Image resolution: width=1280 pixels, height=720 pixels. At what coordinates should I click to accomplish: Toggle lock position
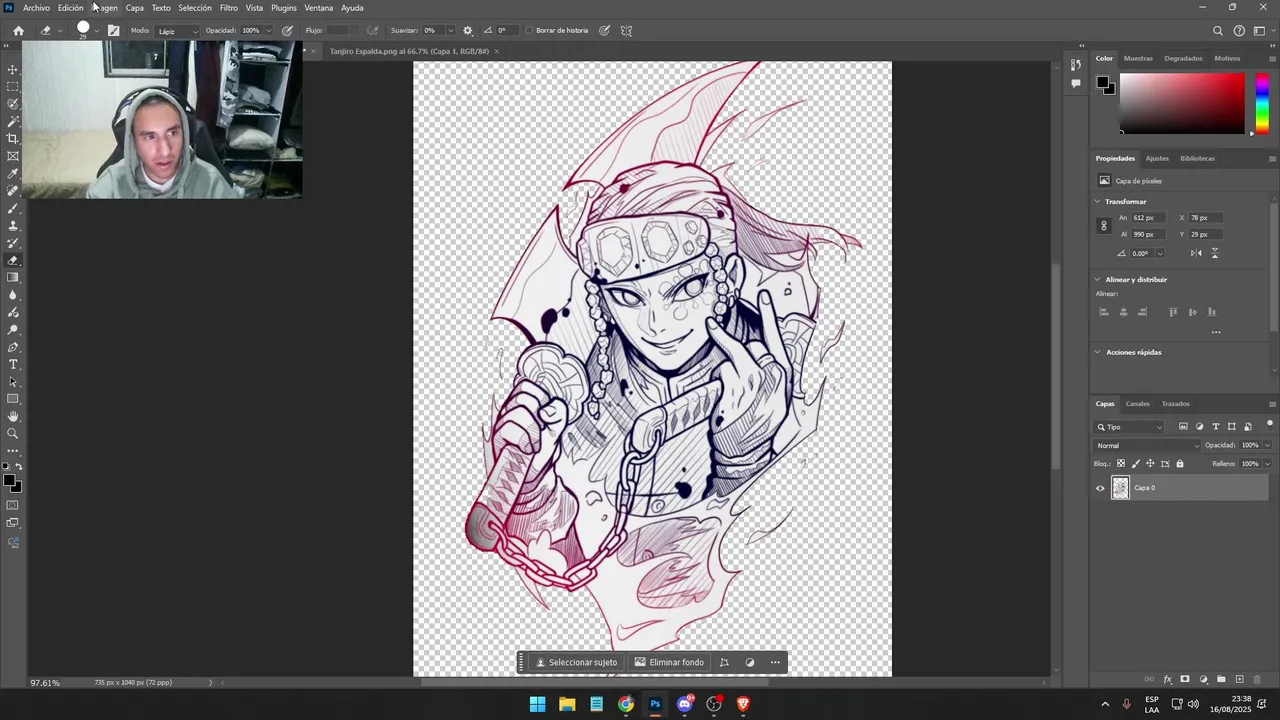coord(1150,463)
